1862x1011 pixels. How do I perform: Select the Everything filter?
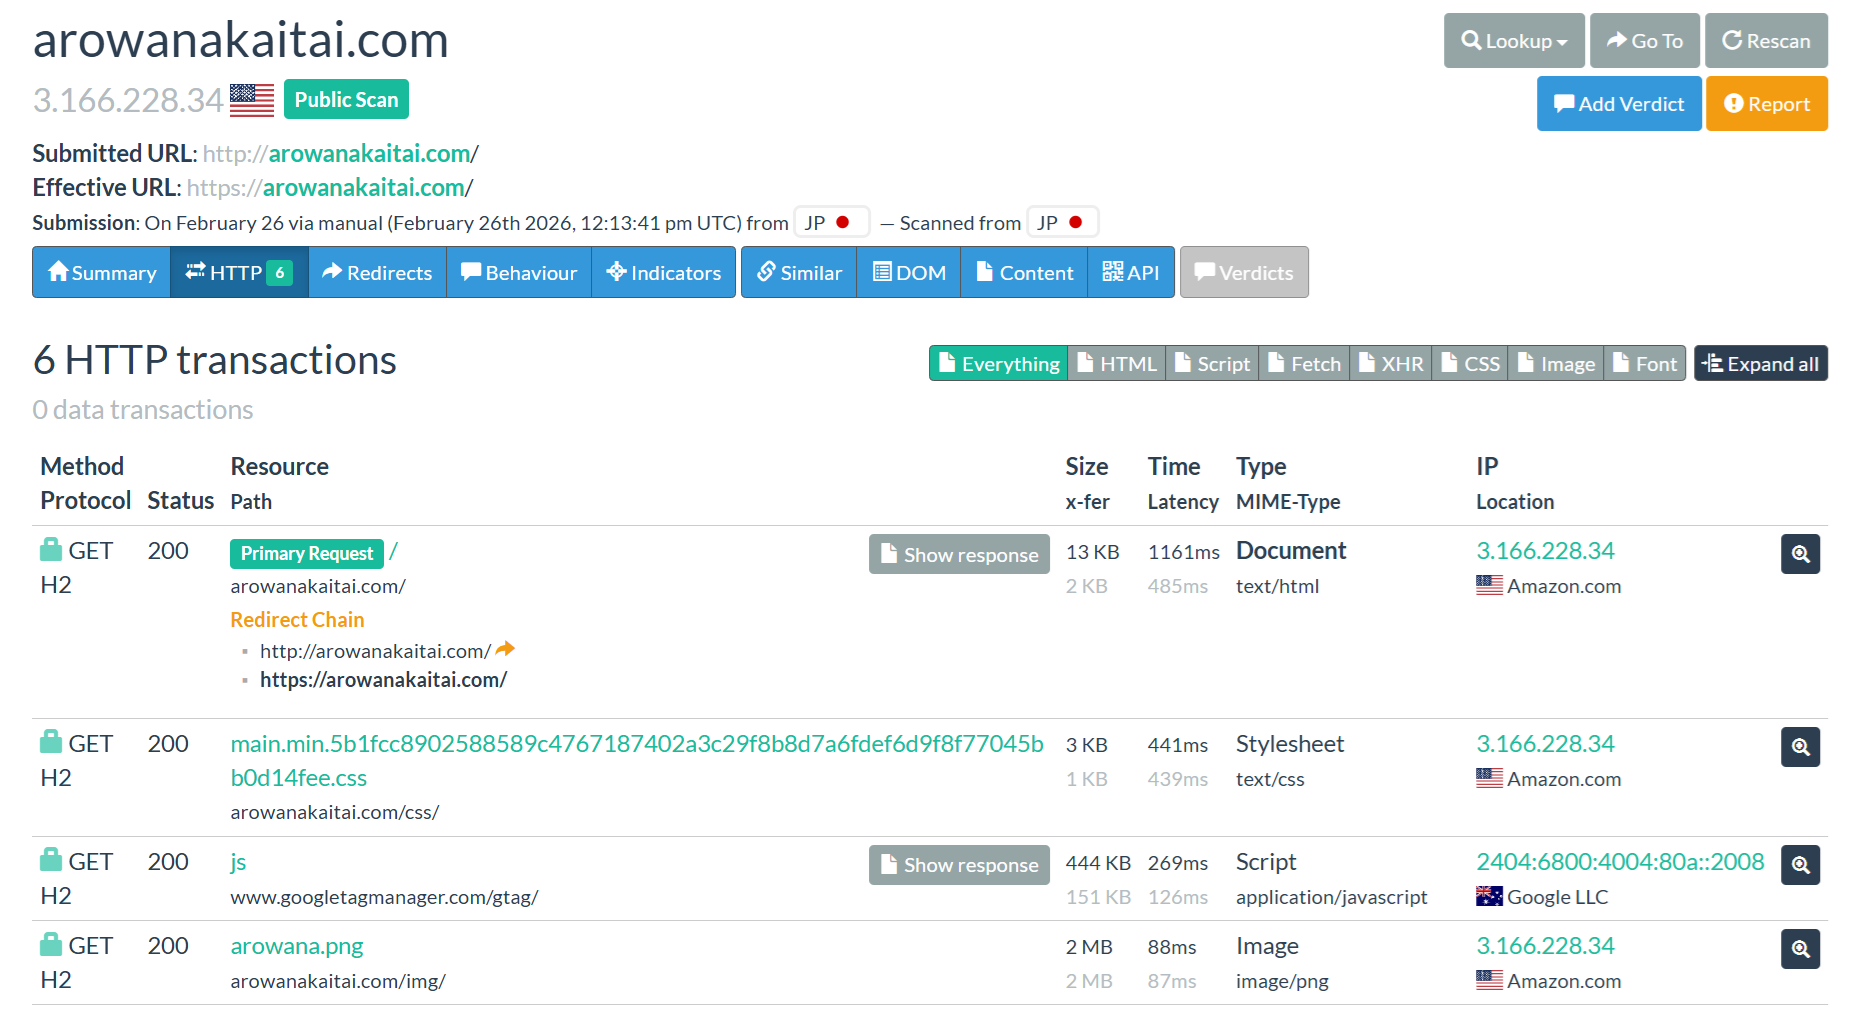click(x=998, y=364)
